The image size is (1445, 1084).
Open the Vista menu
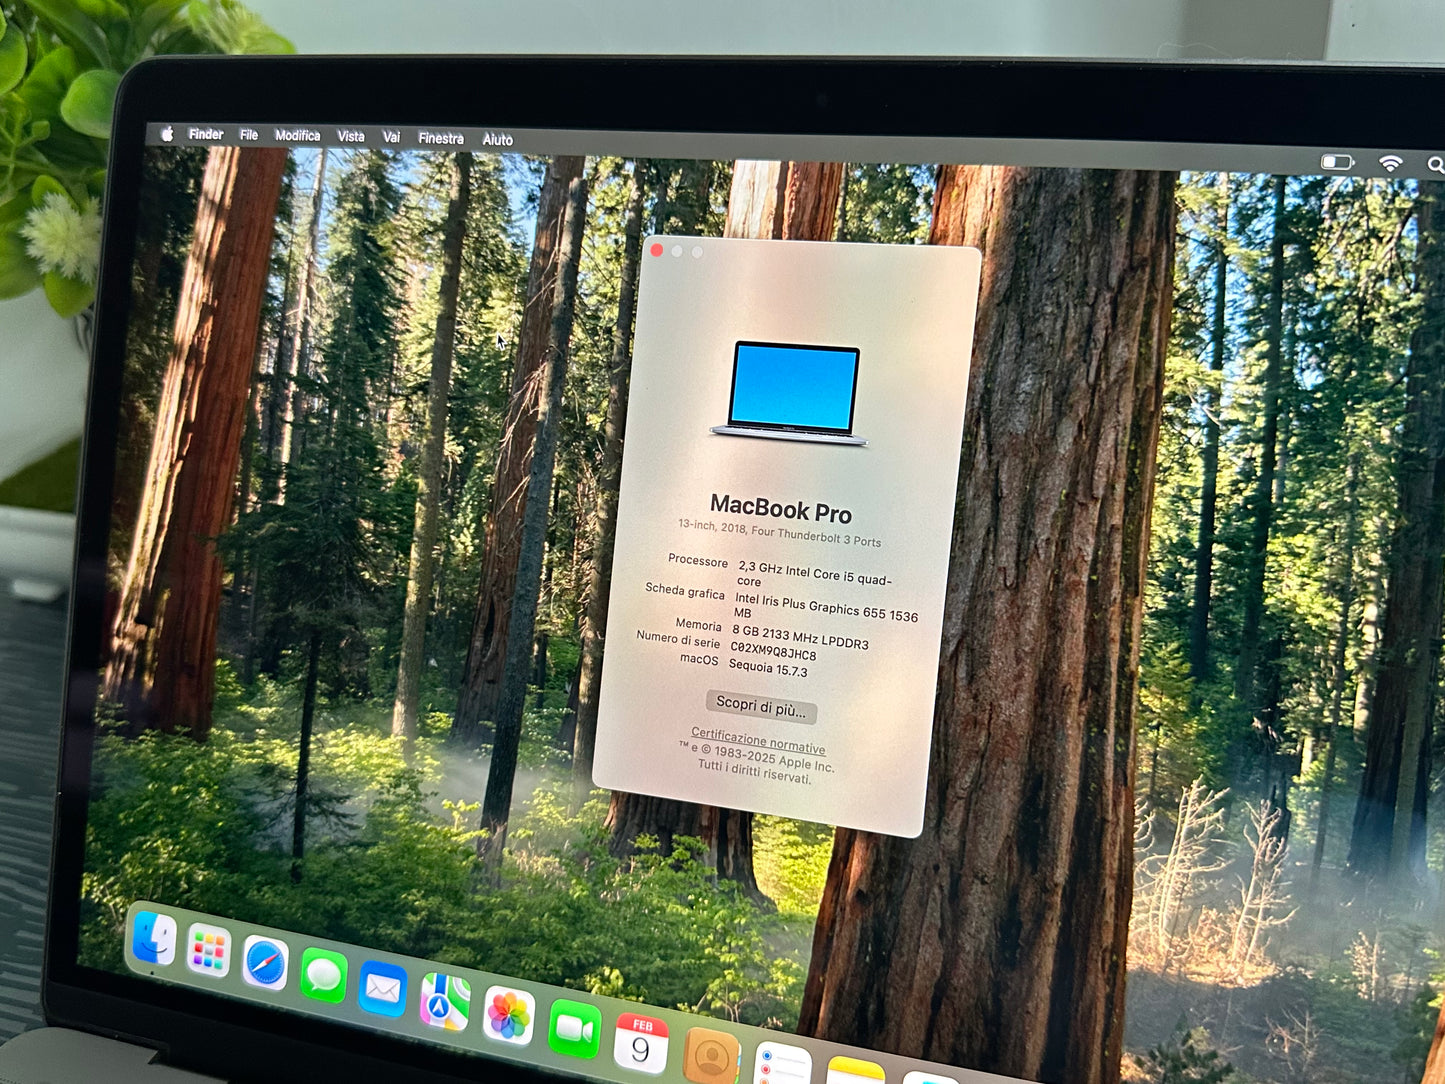pyautogui.click(x=351, y=135)
